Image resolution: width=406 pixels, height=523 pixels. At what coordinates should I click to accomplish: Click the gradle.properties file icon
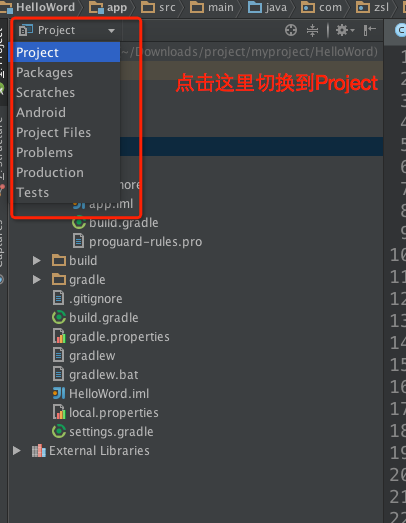coord(59,336)
